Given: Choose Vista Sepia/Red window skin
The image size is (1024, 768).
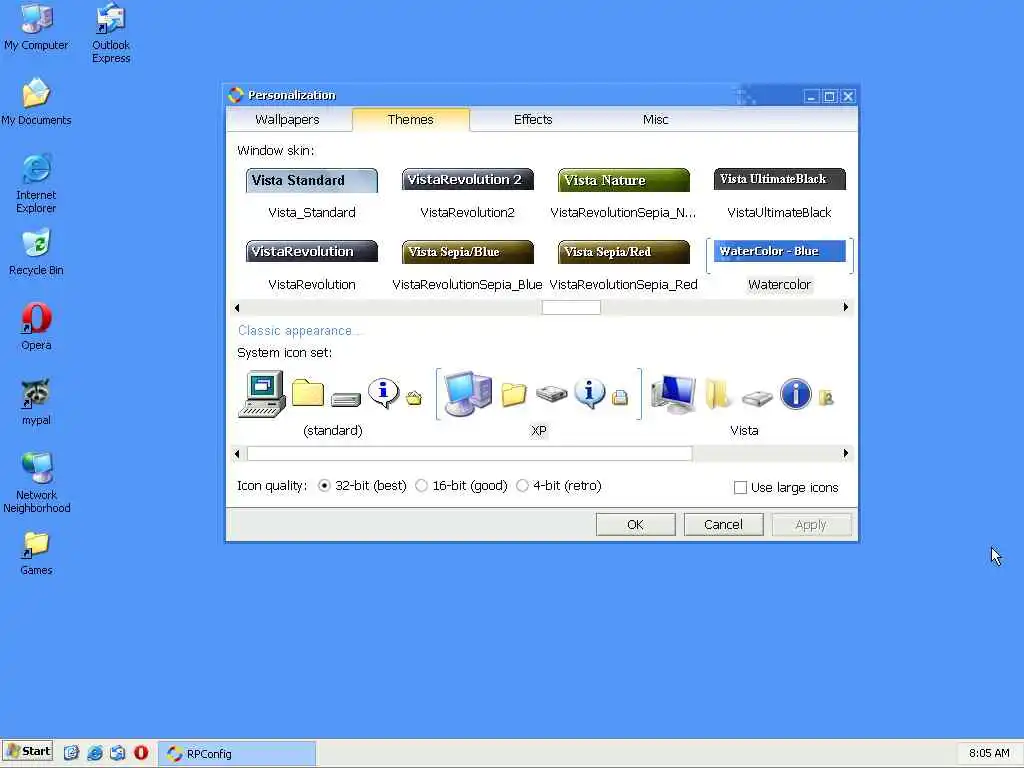Looking at the screenshot, I should (624, 266).
